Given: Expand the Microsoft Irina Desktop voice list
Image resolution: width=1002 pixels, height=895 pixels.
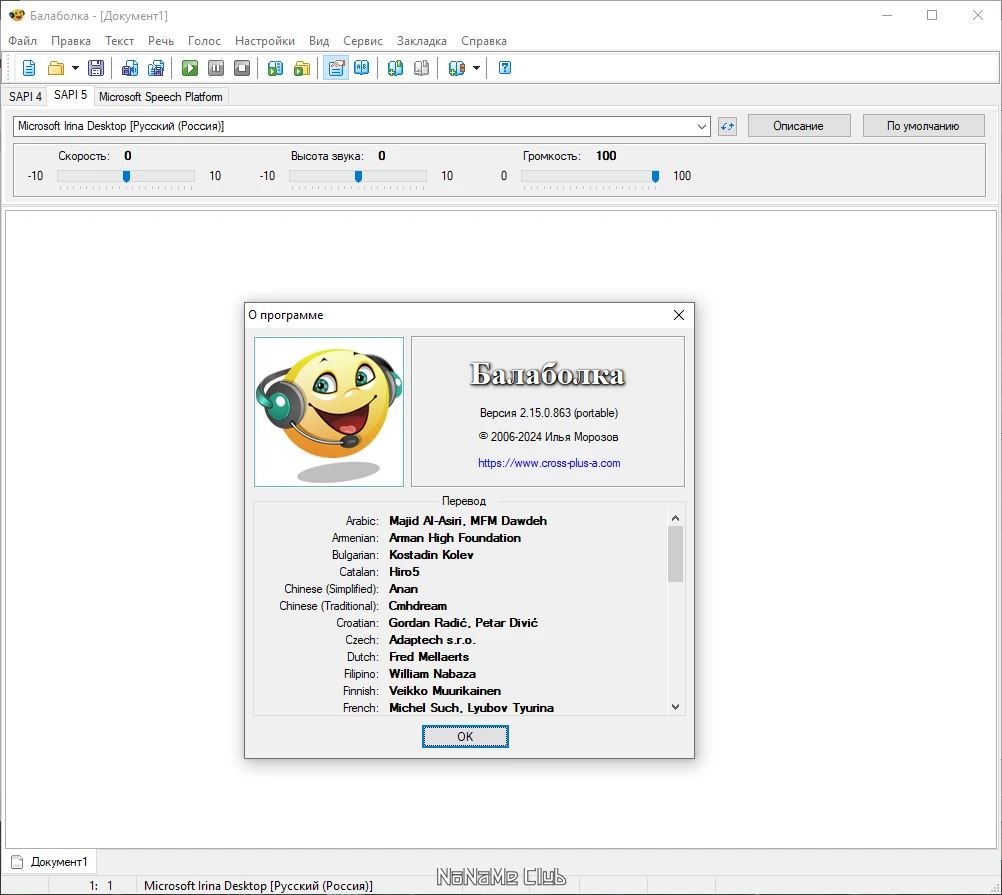Looking at the screenshot, I should (701, 126).
